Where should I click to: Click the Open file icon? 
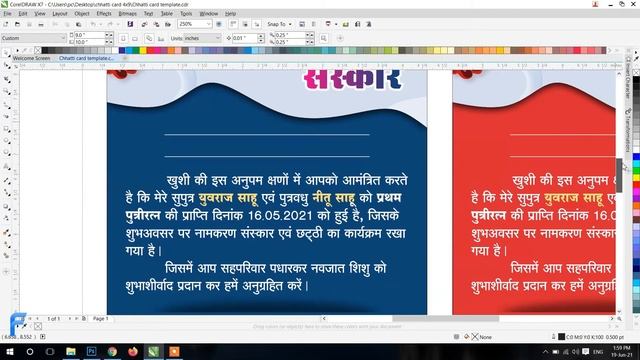point(17,24)
